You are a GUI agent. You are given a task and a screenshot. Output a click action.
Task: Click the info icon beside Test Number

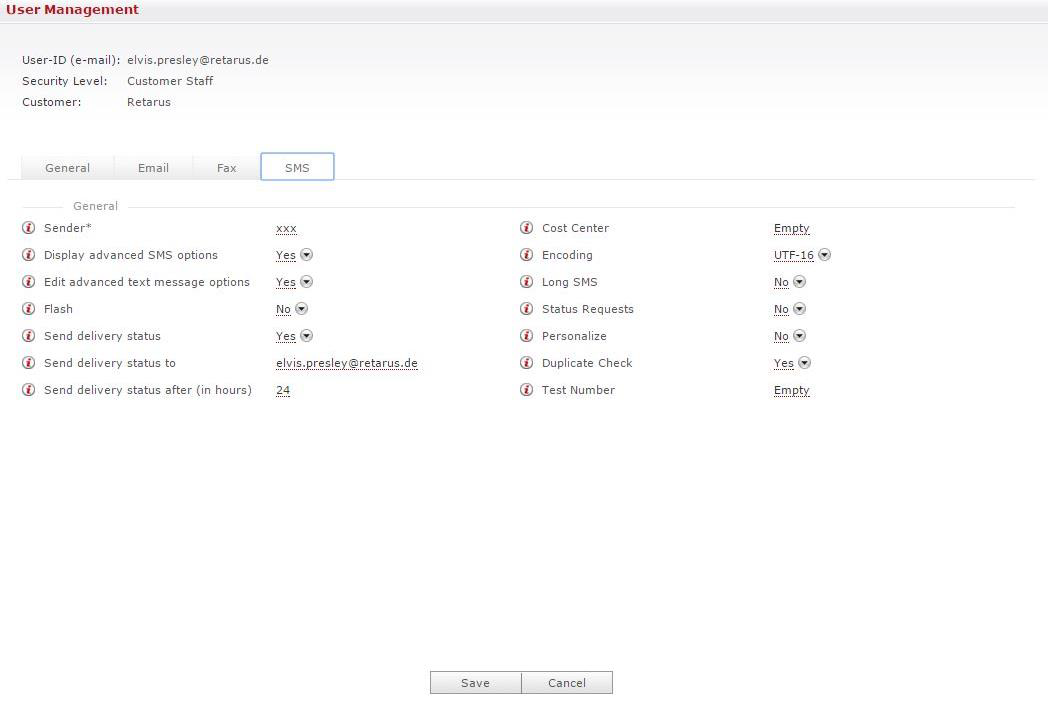526,390
